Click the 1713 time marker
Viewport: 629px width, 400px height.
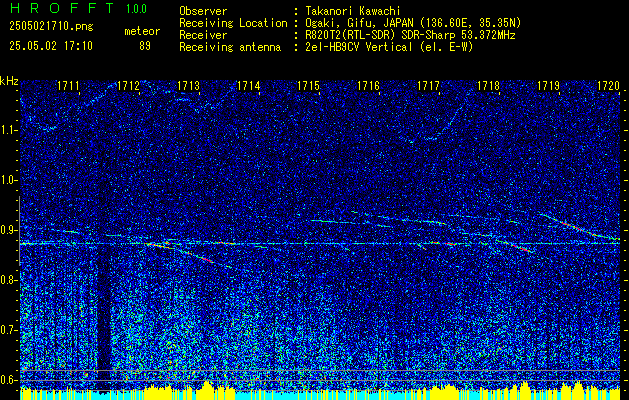point(188,85)
